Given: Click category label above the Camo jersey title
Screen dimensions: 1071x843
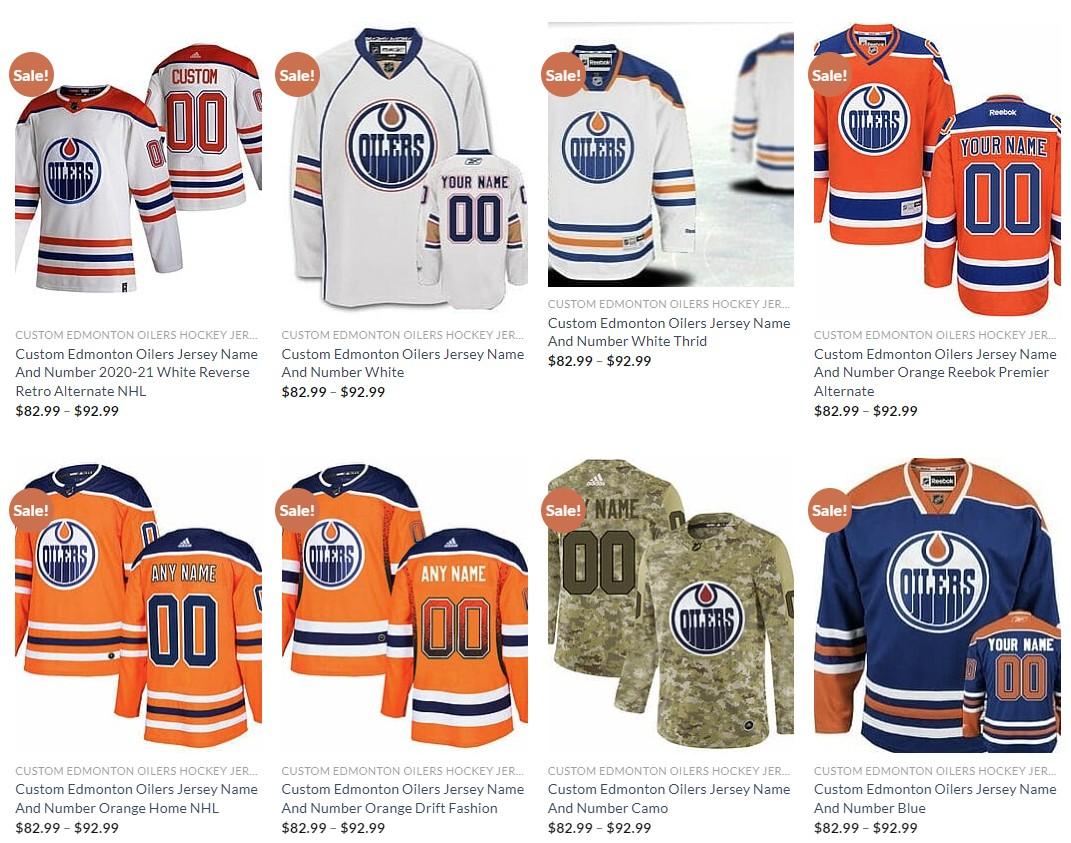Looking at the screenshot, I should click(668, 771).
